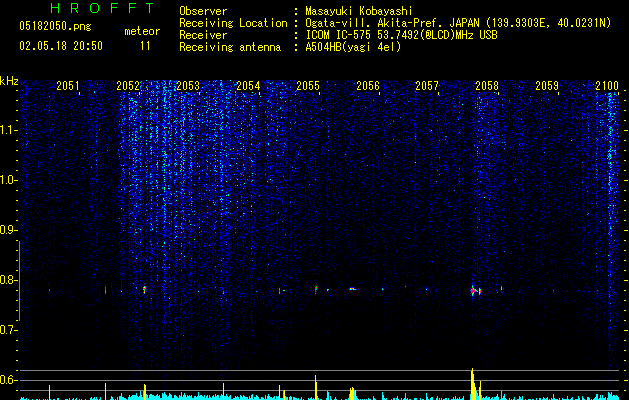Click the 2051 time marker
This screenshot has width=629, height=400.
coord(68,85)
